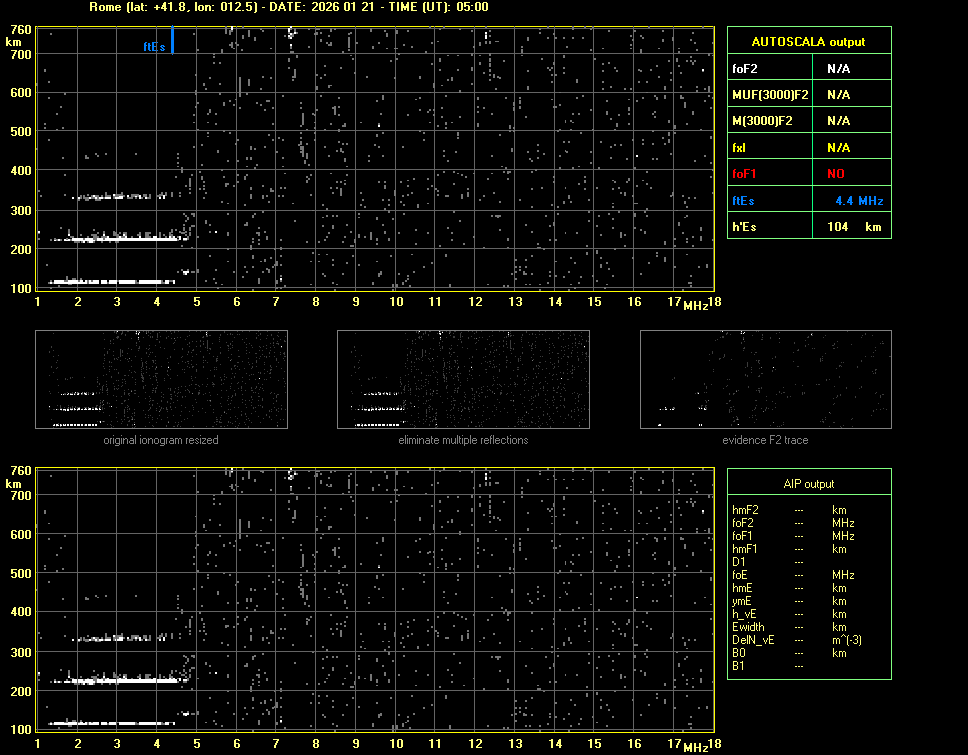
Task: Select the hmF2 row in AIP output
Action: point(746,510)
